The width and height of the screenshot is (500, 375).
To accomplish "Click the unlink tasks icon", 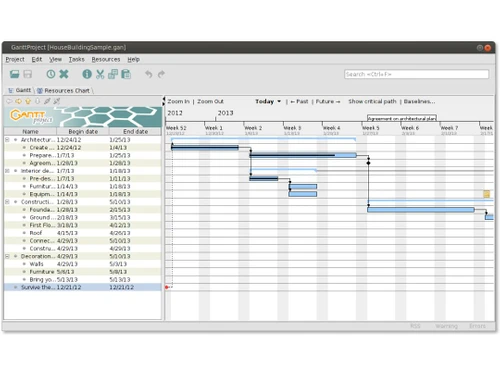I will (x=57, y=101).
